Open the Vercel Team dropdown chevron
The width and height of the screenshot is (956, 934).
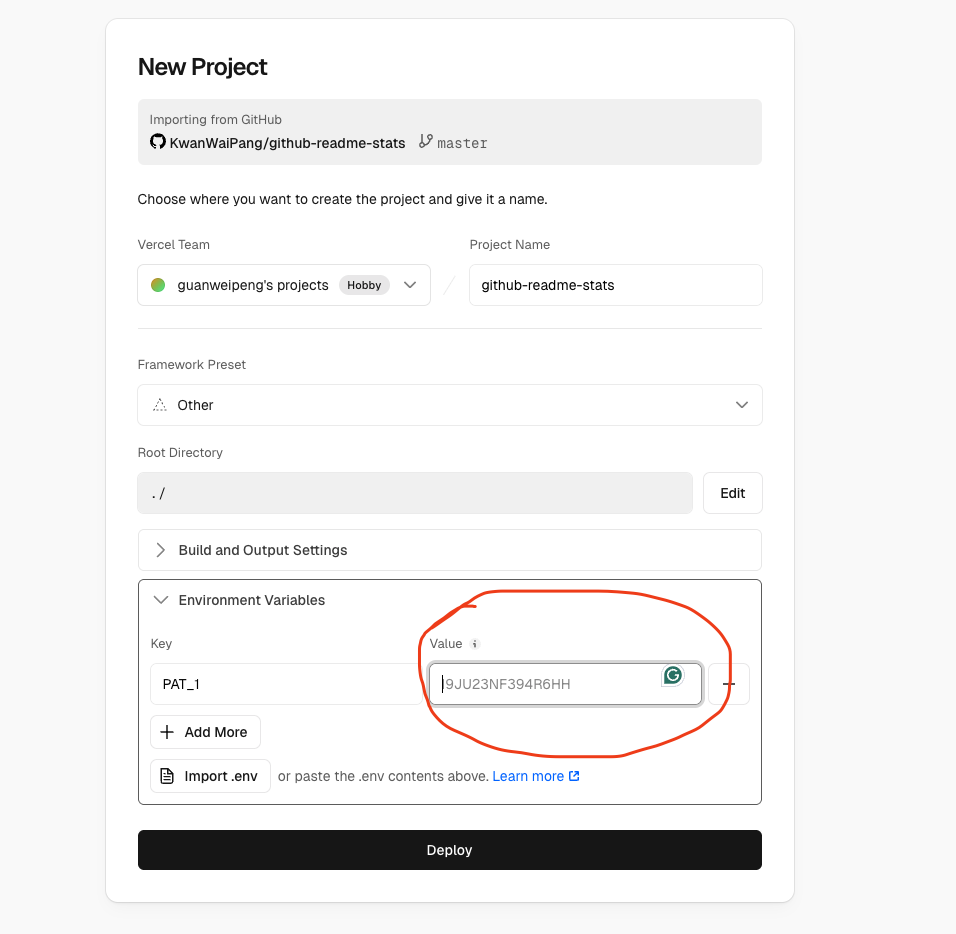[x=410, y=285]
